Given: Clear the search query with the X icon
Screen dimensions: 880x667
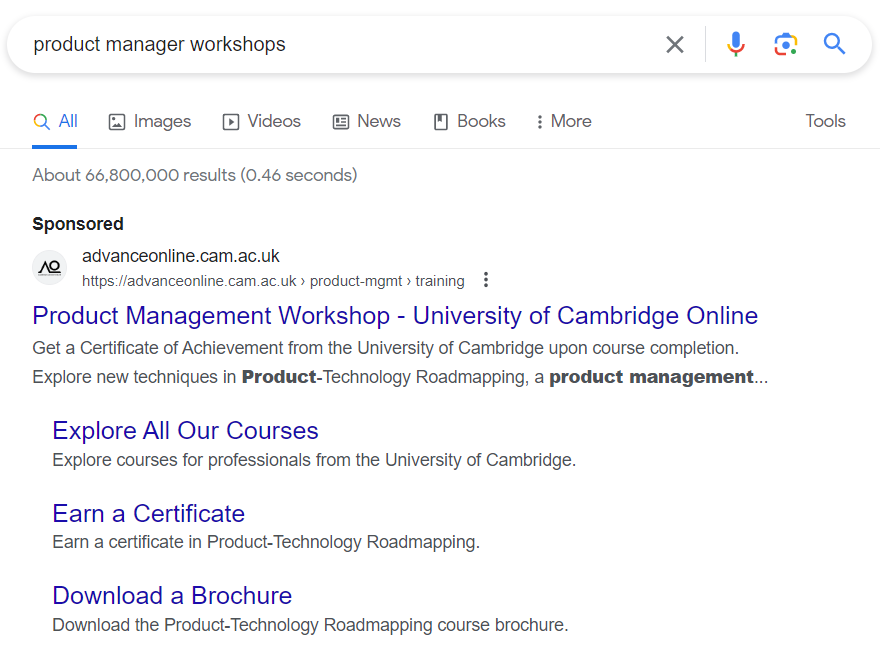Looking at the screenshot, I should point(675,44).
